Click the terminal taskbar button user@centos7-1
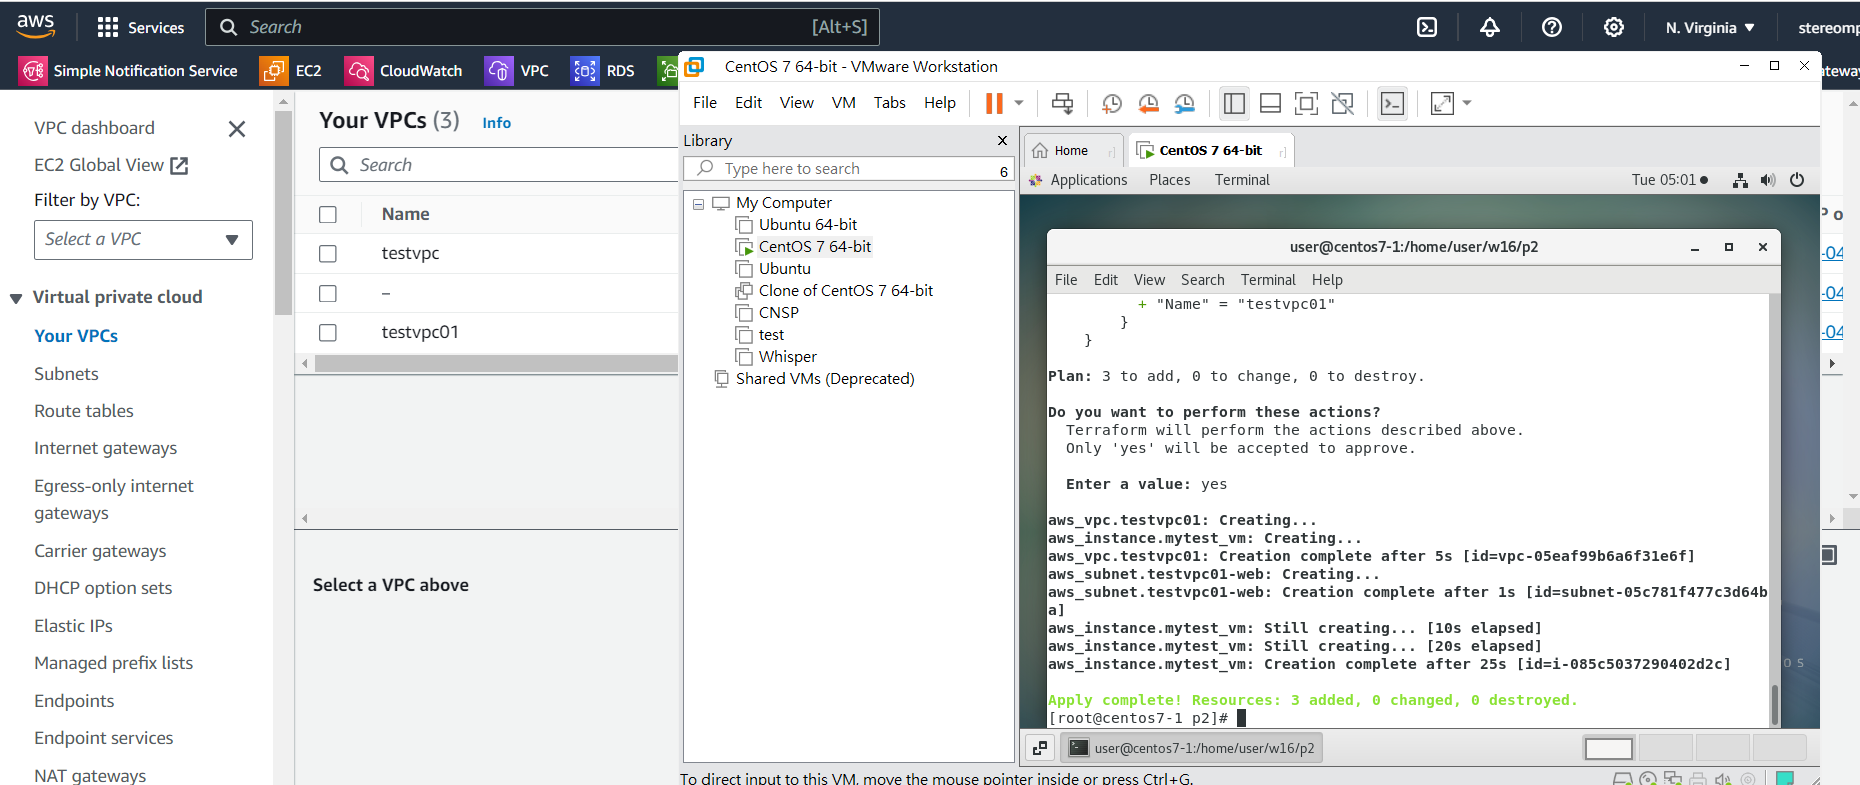 tap(1191, 748)
